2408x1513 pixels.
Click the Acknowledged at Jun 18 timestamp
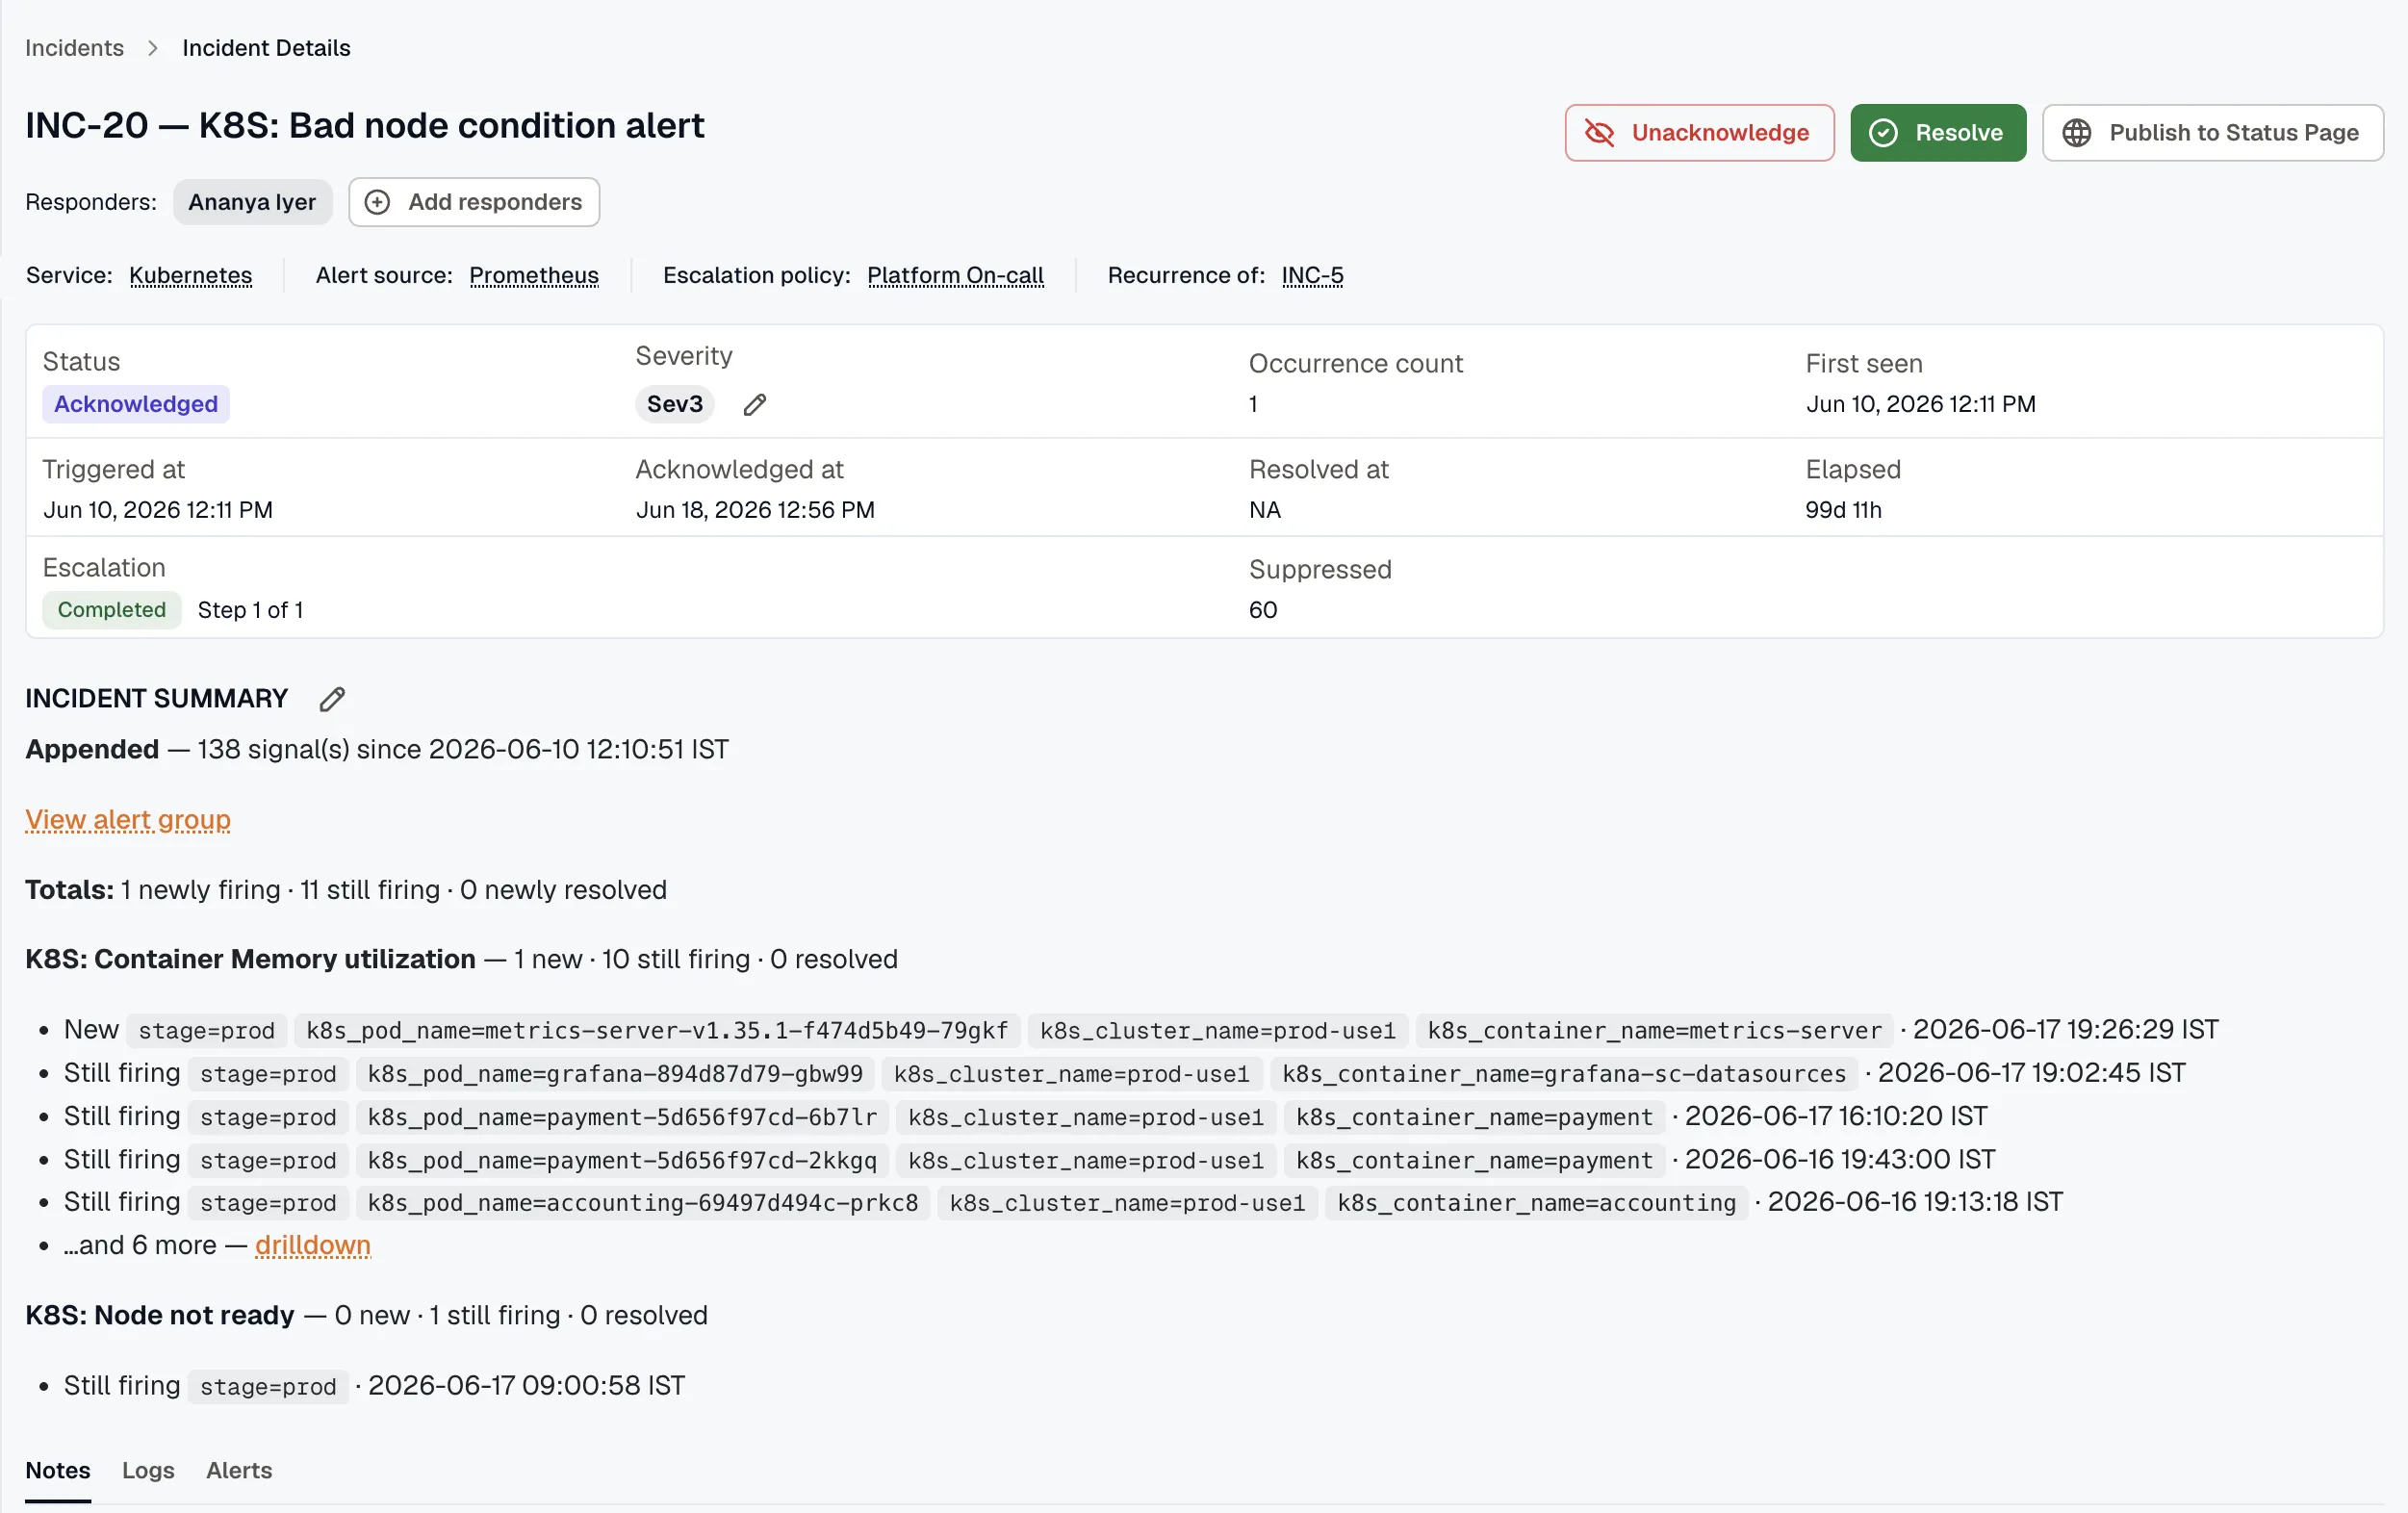(x=755, y=510)
